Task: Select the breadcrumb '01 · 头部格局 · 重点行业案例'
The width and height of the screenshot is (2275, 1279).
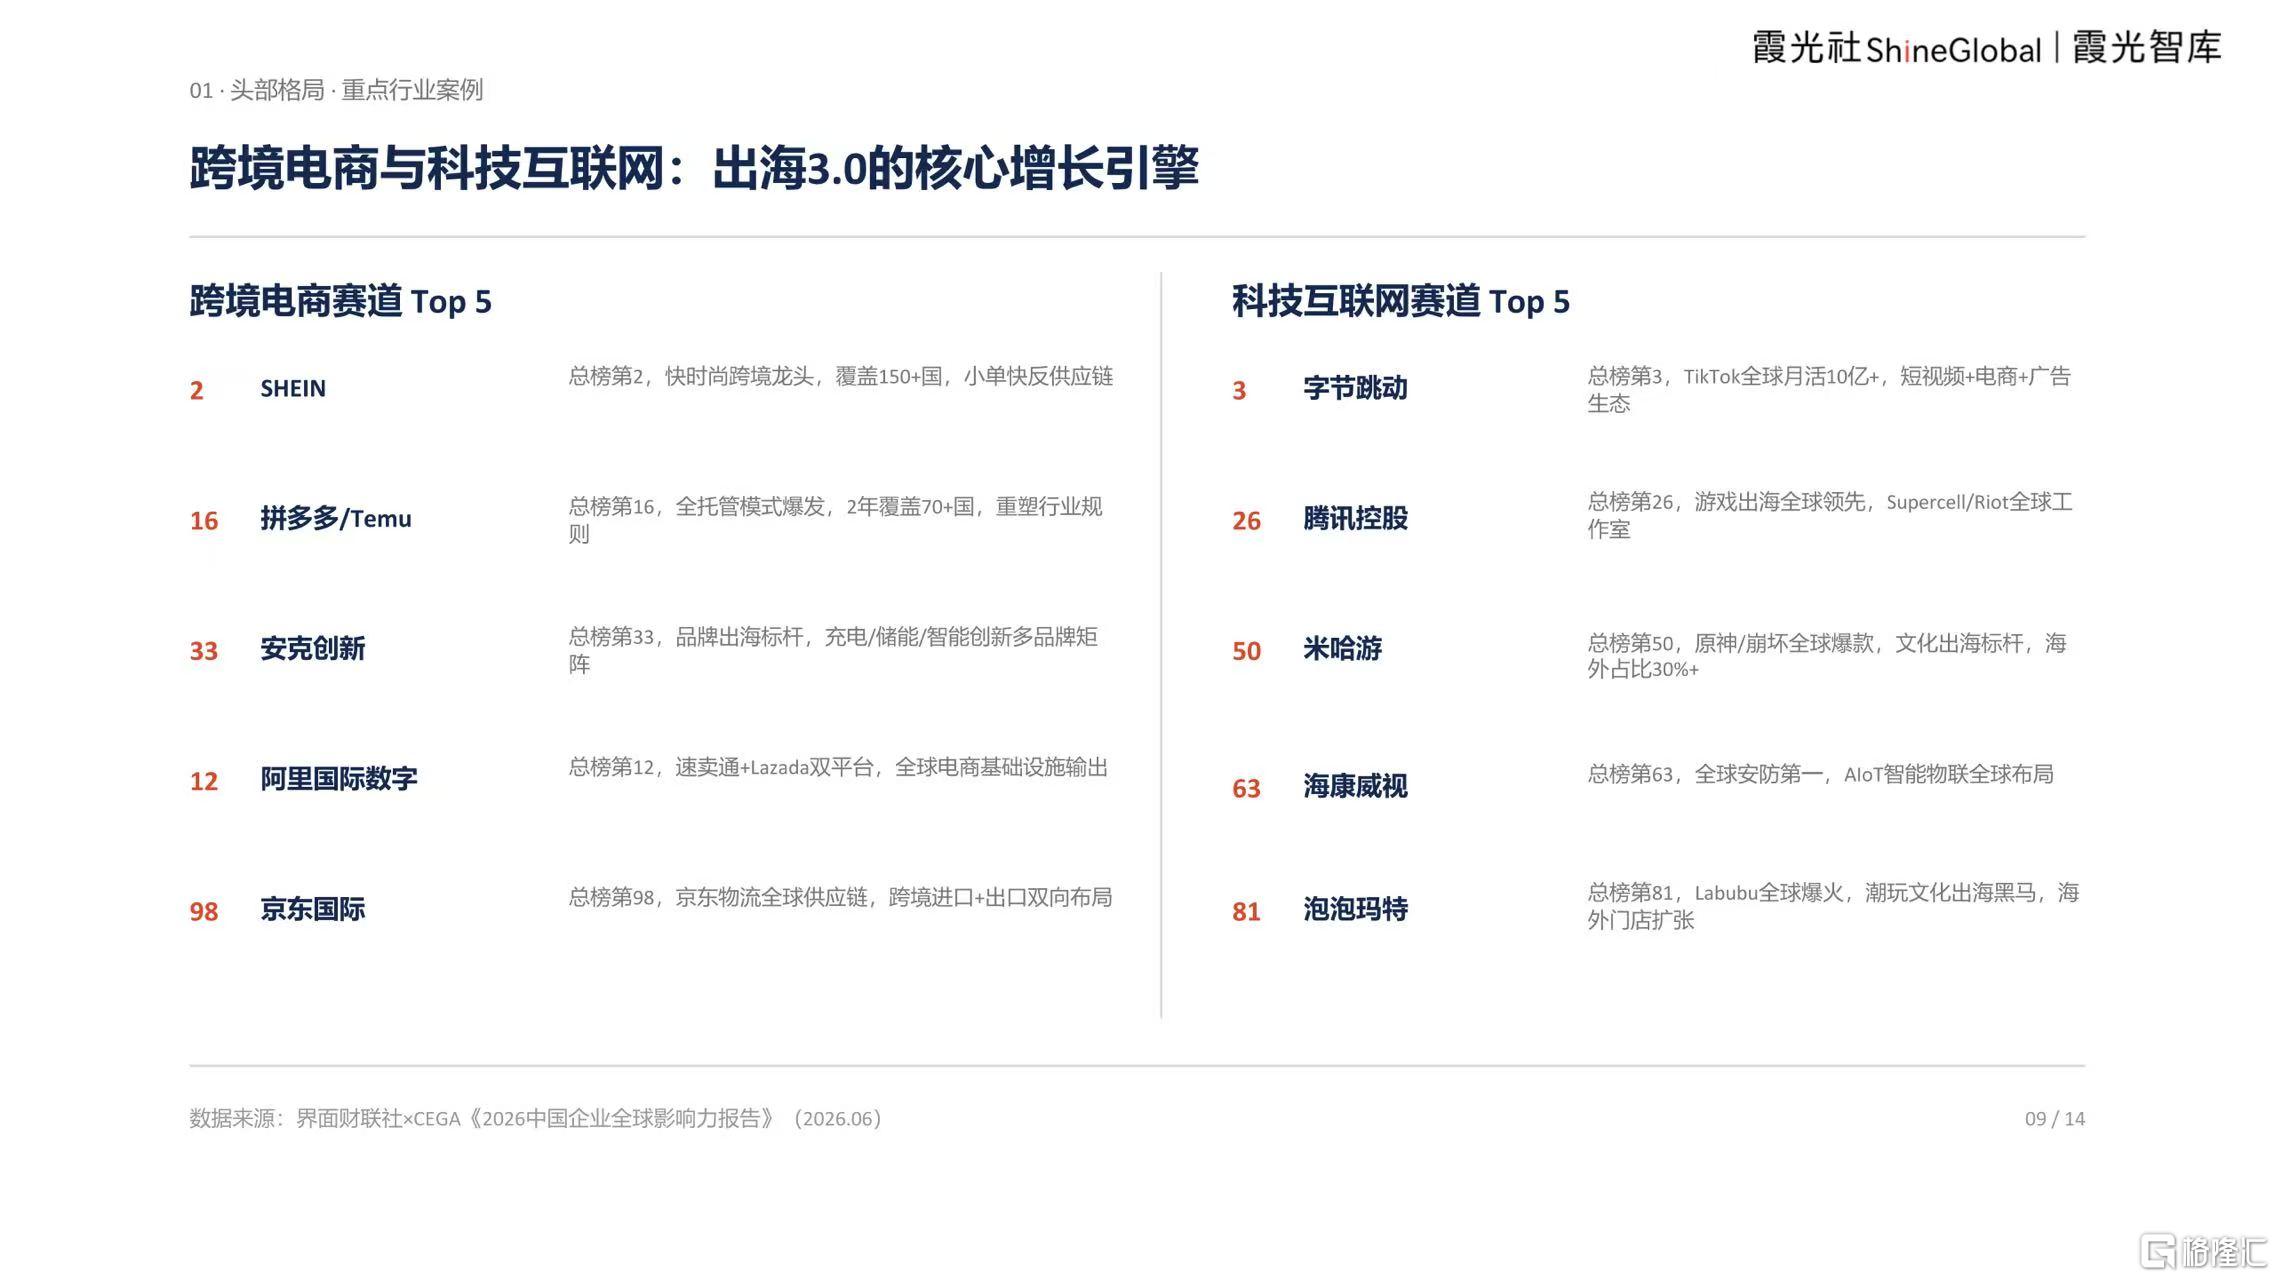Action: [x=336, y=90]
